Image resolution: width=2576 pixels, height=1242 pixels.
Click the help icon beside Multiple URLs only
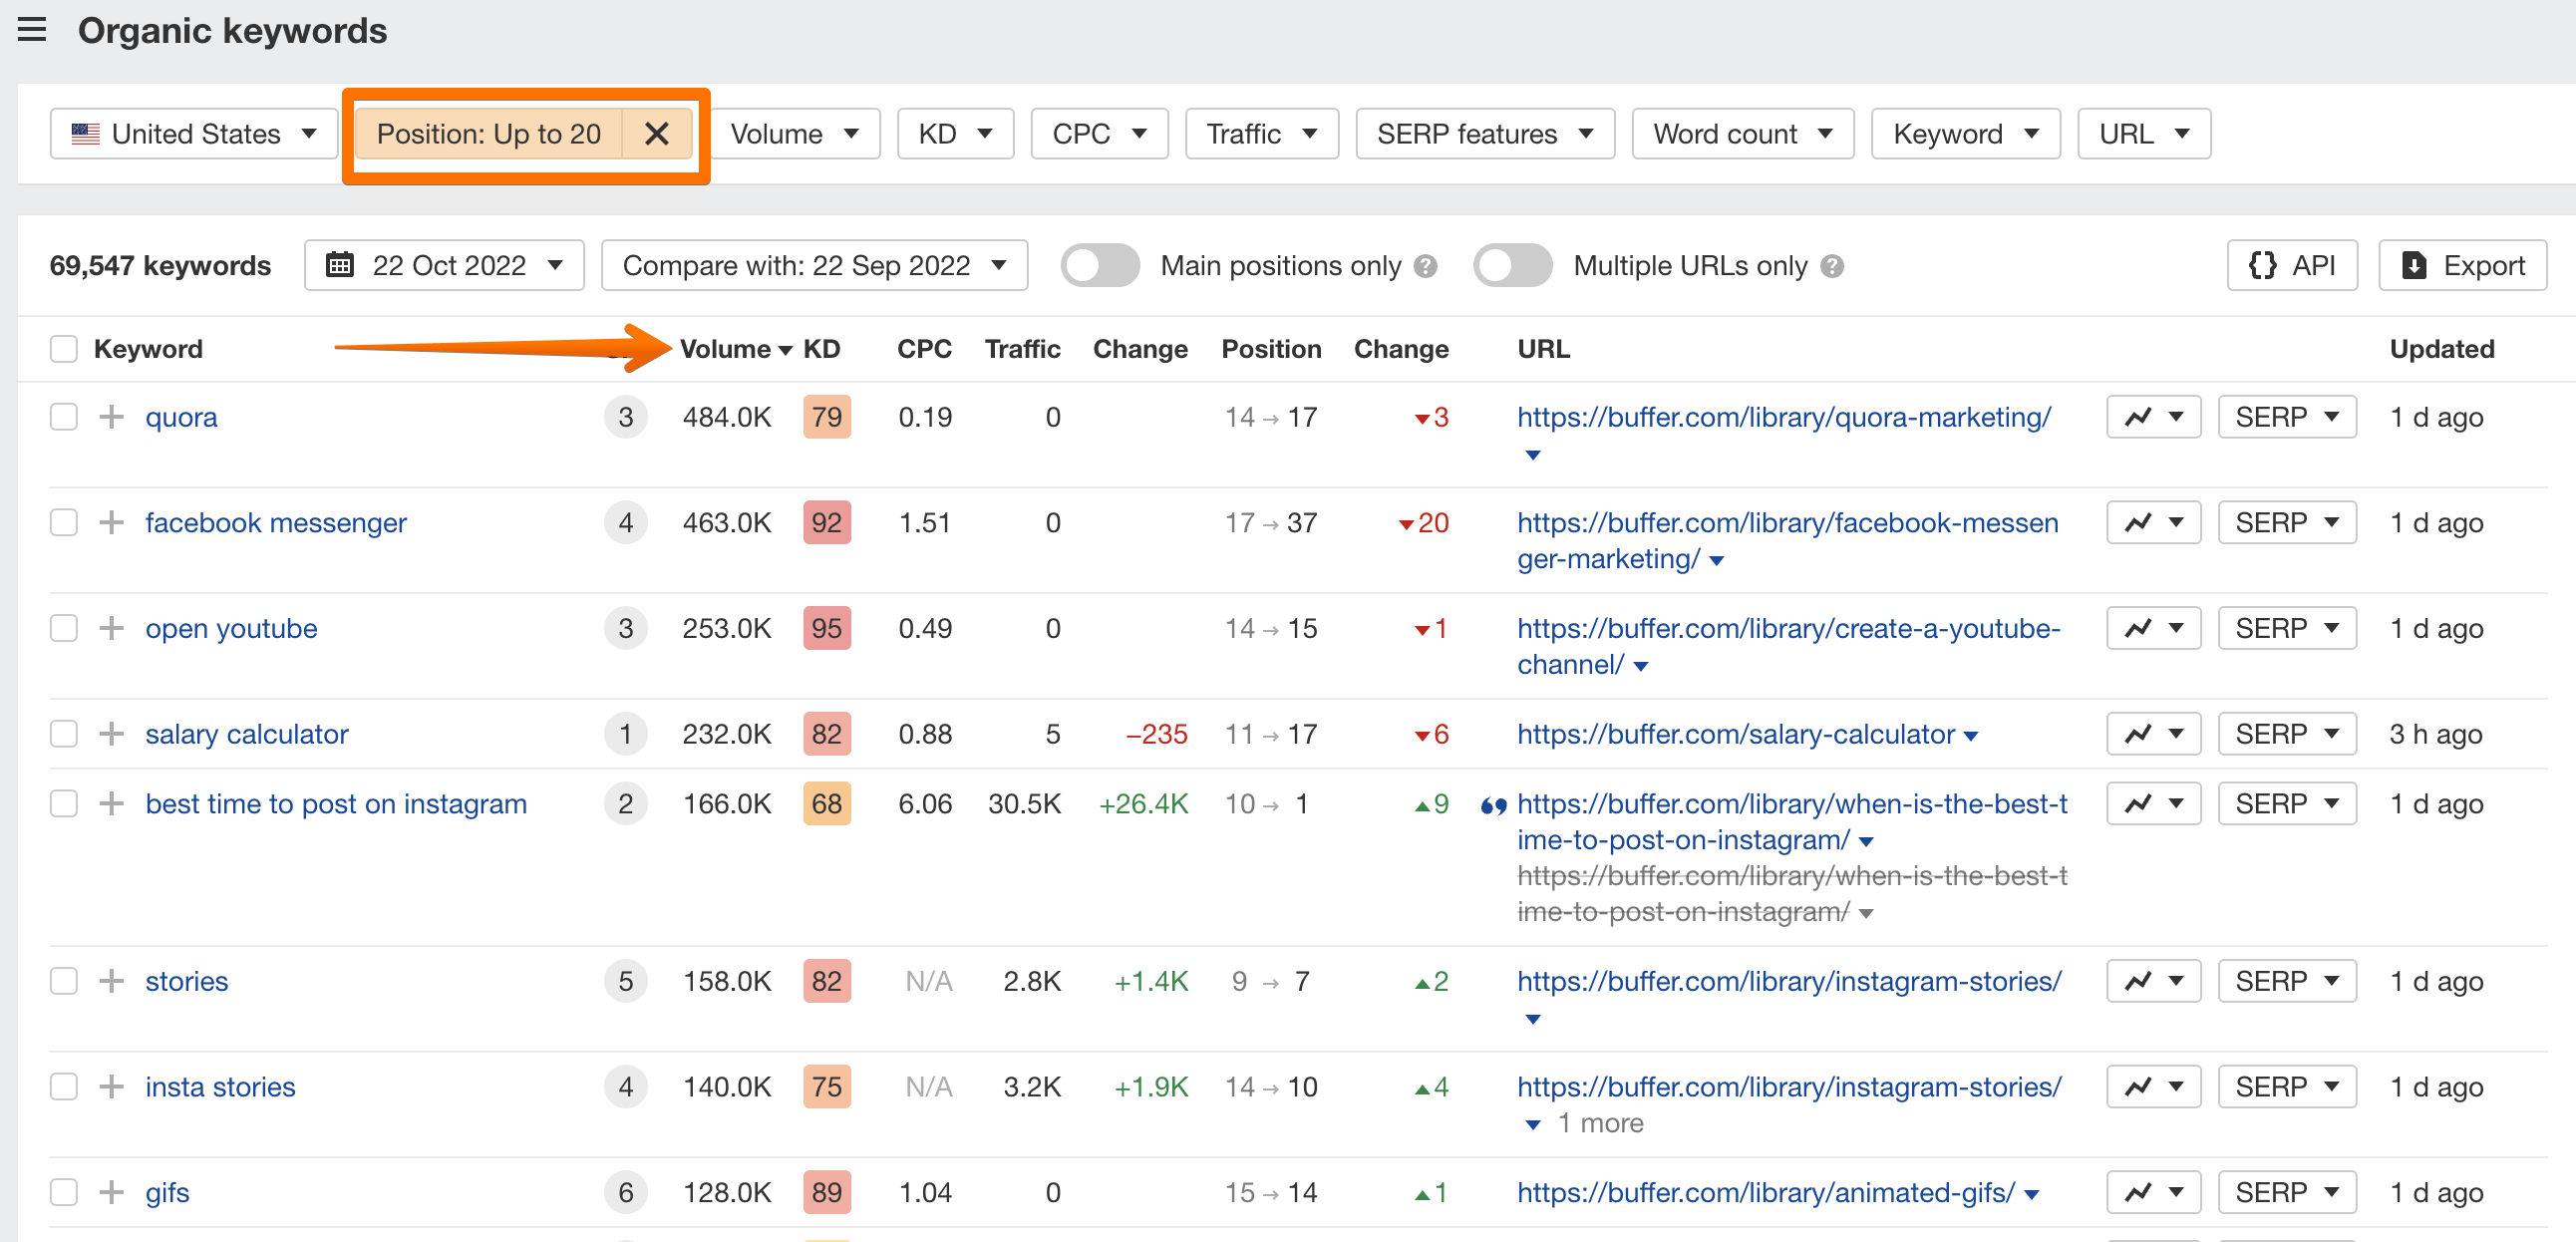pyautogui.click(x=1833, y=266)
